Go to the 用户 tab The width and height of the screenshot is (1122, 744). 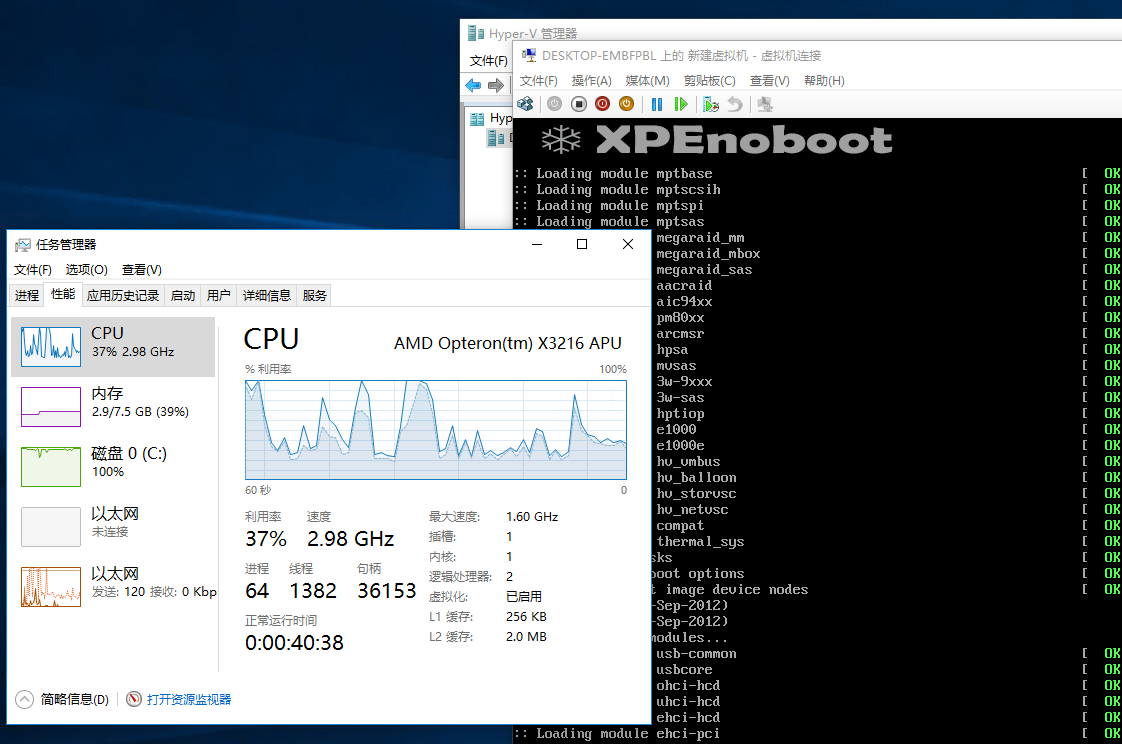(x=219, y=295)
